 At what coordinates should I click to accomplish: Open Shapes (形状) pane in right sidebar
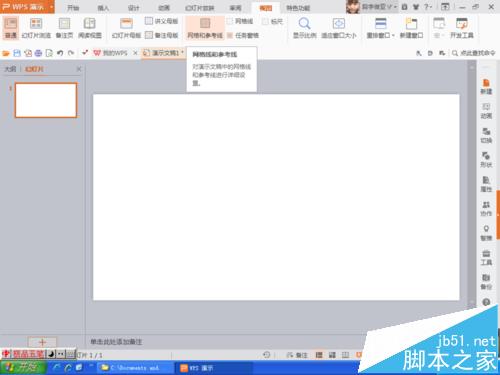point(486,160)
